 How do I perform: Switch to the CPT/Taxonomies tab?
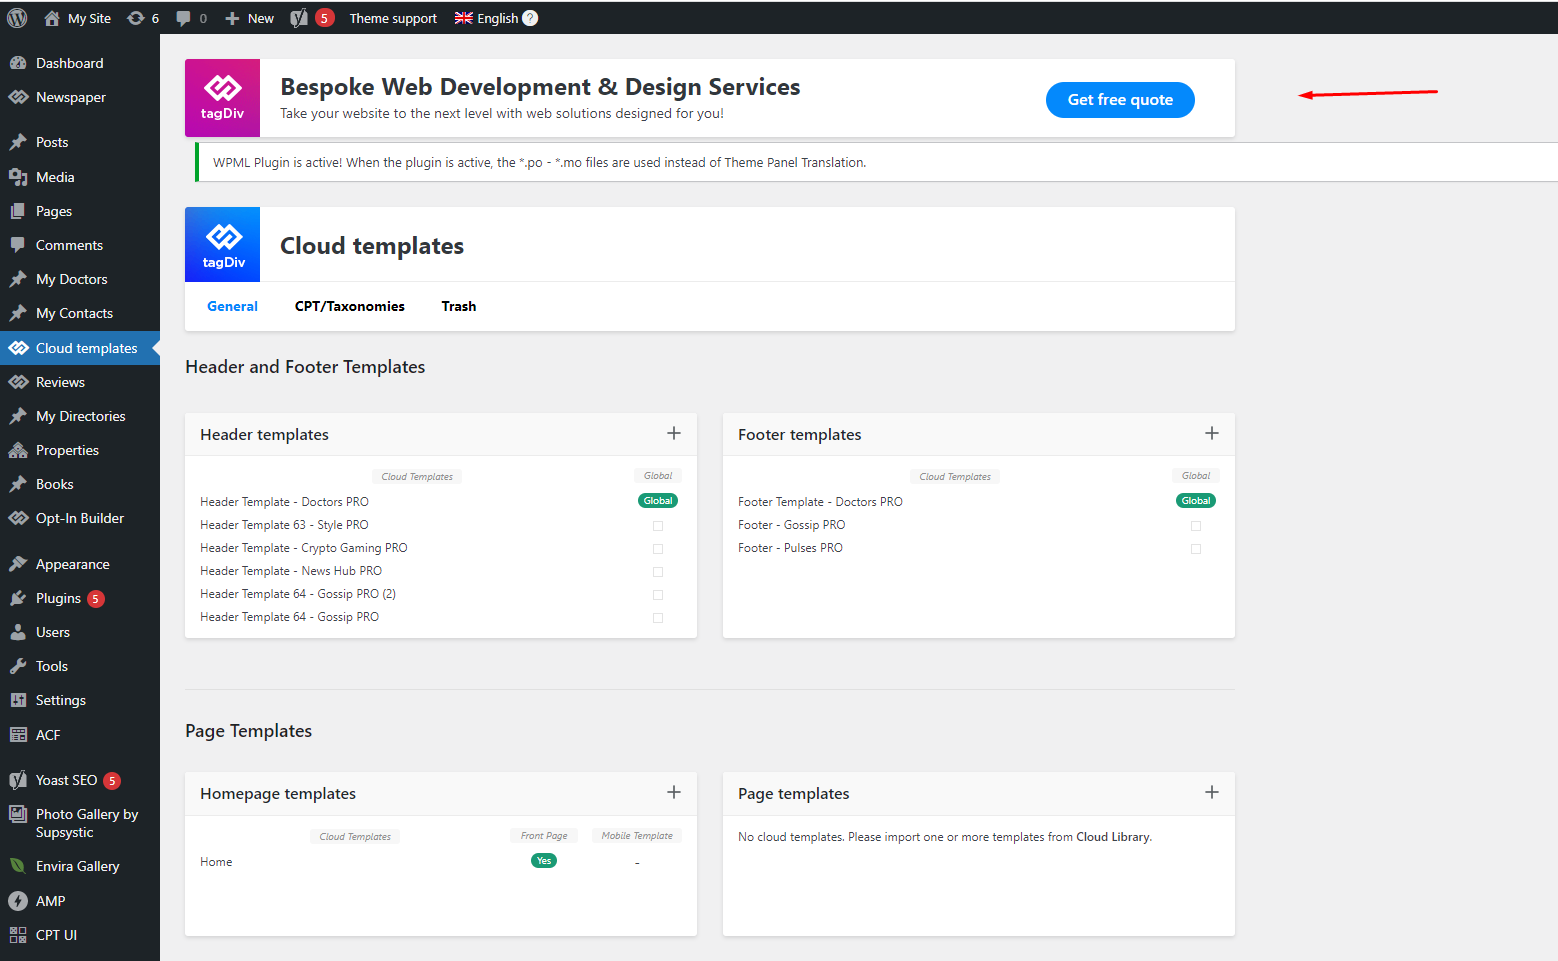(350, 306)
